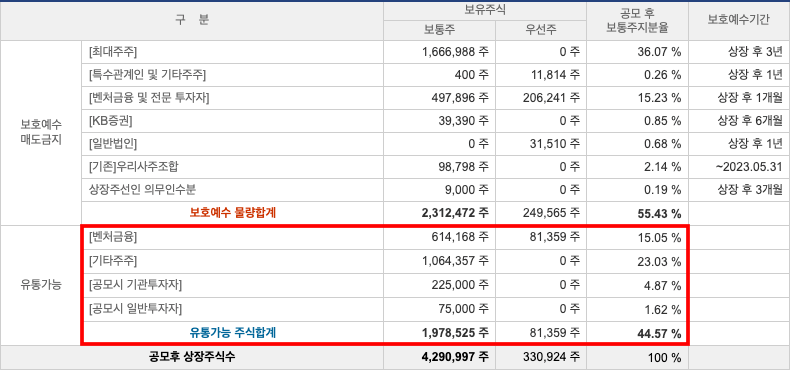Click the '0.19 %' value
This screenshot has width=791, height=371.
pos(661,190)
